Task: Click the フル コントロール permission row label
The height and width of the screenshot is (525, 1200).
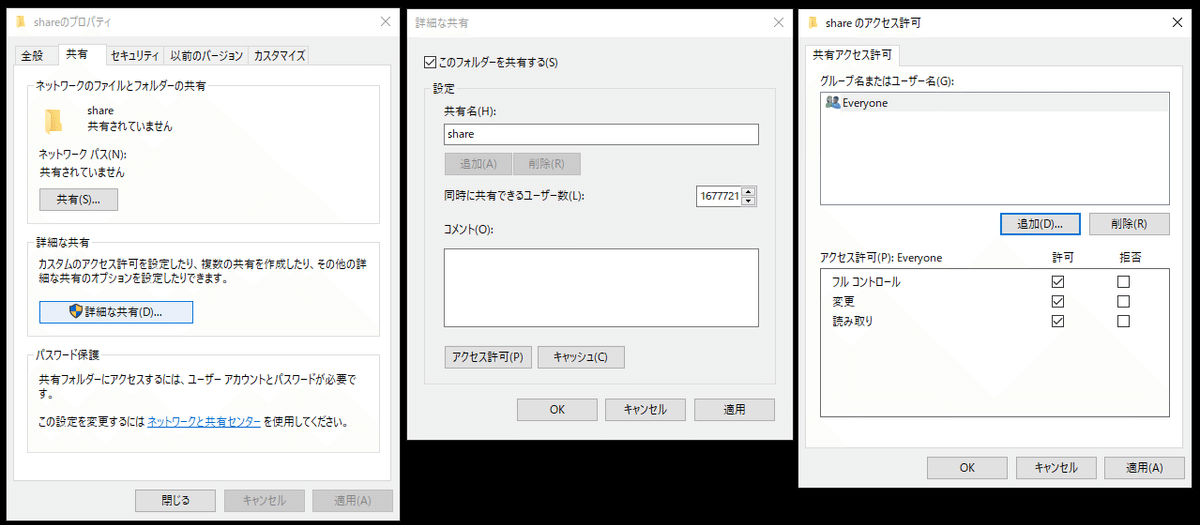Action: tap(866, 282)
